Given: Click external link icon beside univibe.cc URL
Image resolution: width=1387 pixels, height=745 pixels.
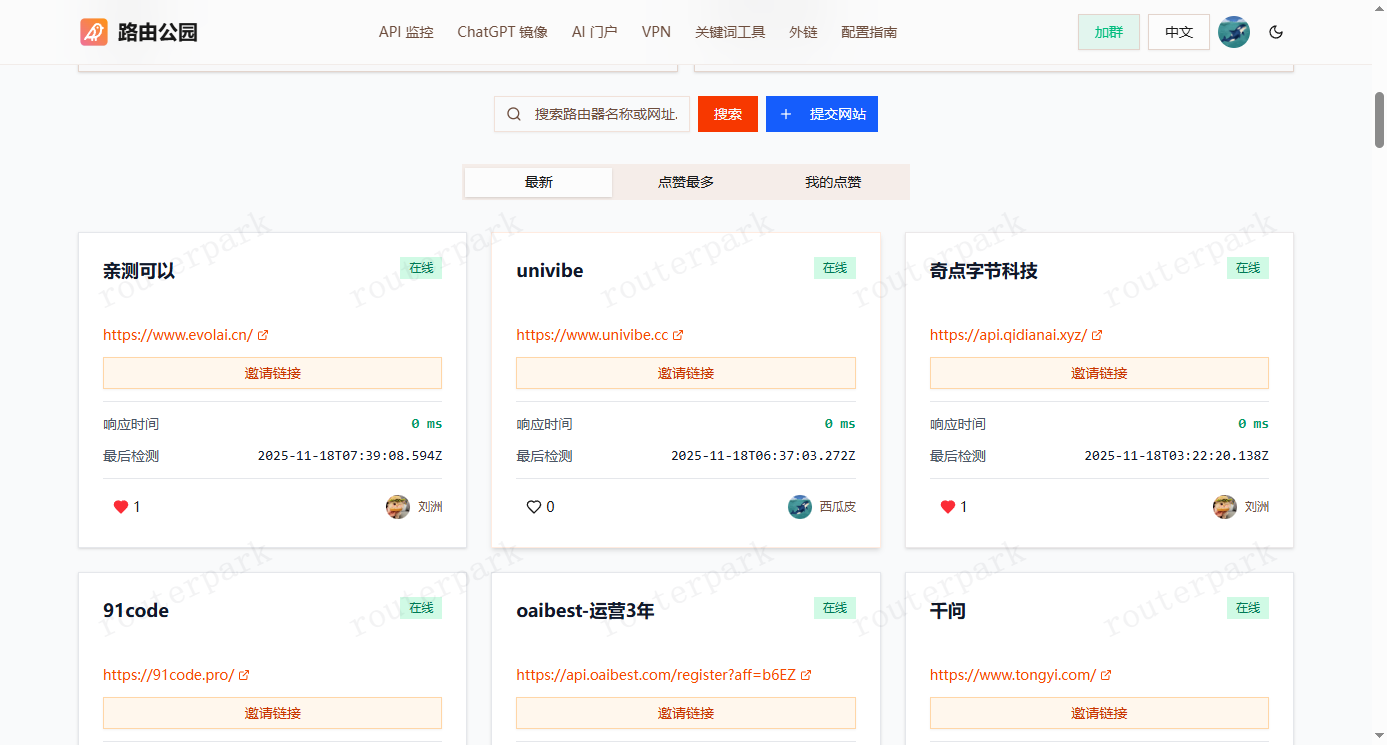Looking at the screenshot, I should point(678,335).
